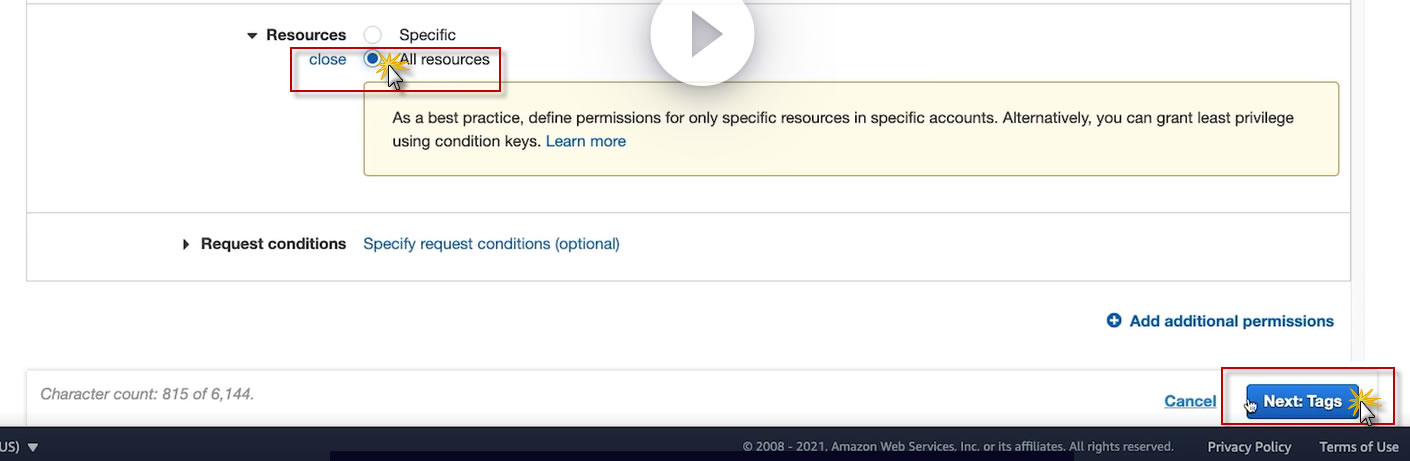Click the Character count text
The height and width of the screenshot is (461, 1410).
pos(147,394)
